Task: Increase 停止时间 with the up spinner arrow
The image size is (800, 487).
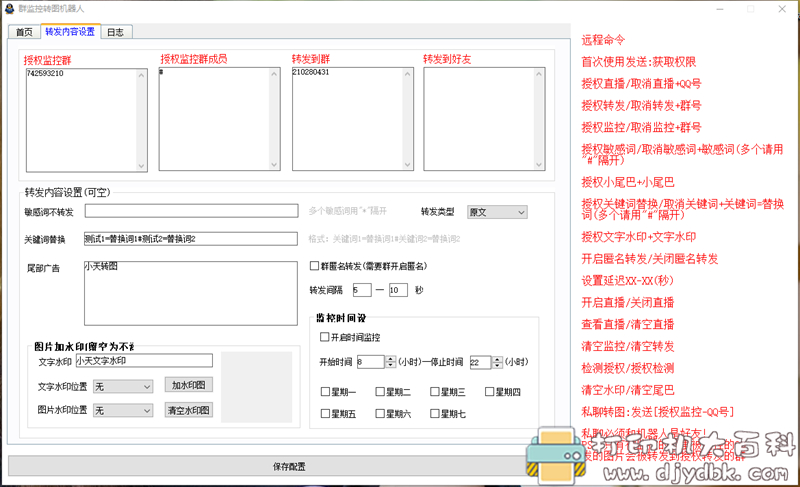Action: tap(497, 359)
